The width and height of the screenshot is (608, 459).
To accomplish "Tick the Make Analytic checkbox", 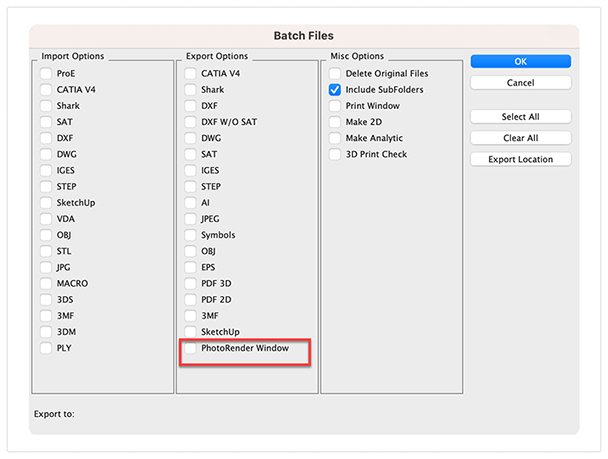I will [x=335, y=138].
